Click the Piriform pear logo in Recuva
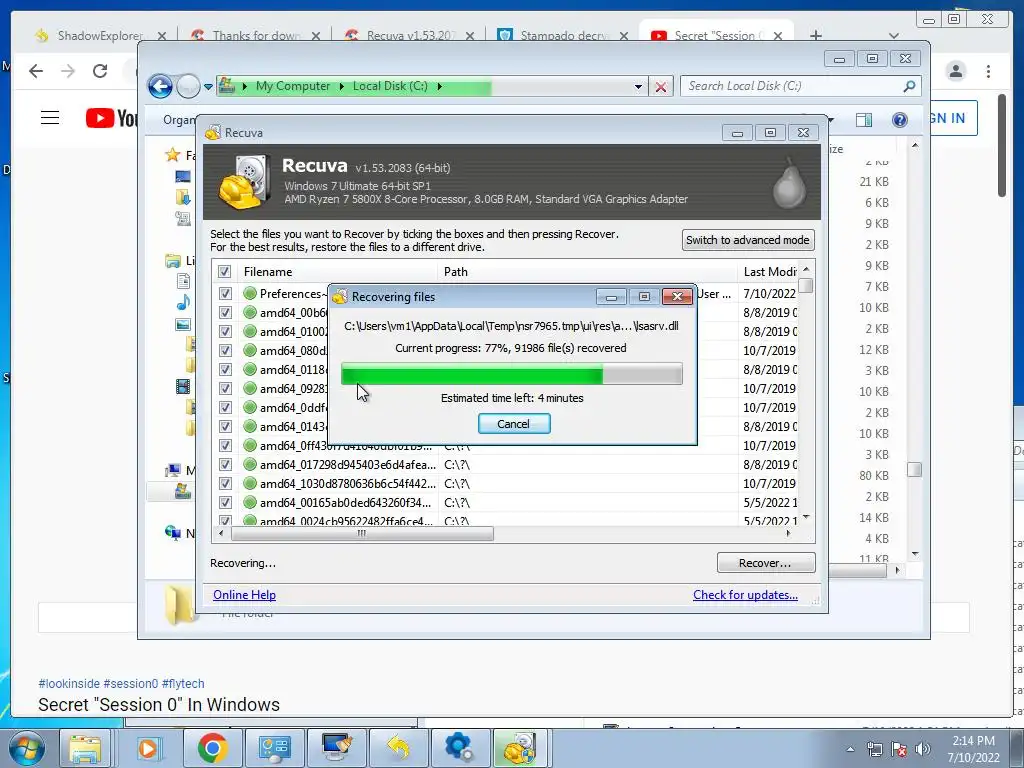 click(x=788, y=183)
